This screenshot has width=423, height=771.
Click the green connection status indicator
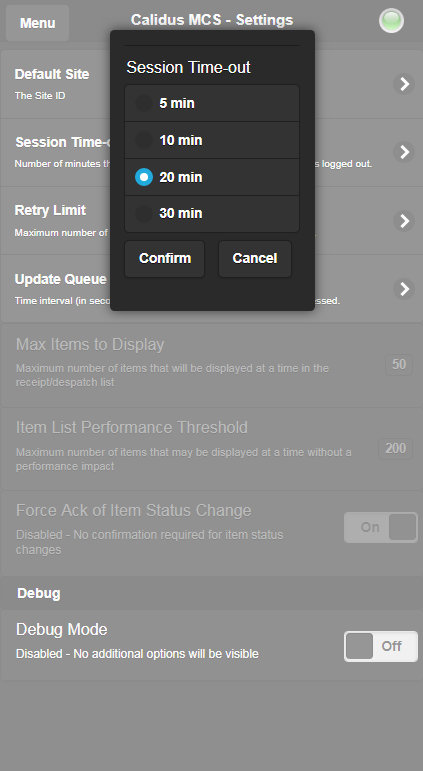(392, 21)
